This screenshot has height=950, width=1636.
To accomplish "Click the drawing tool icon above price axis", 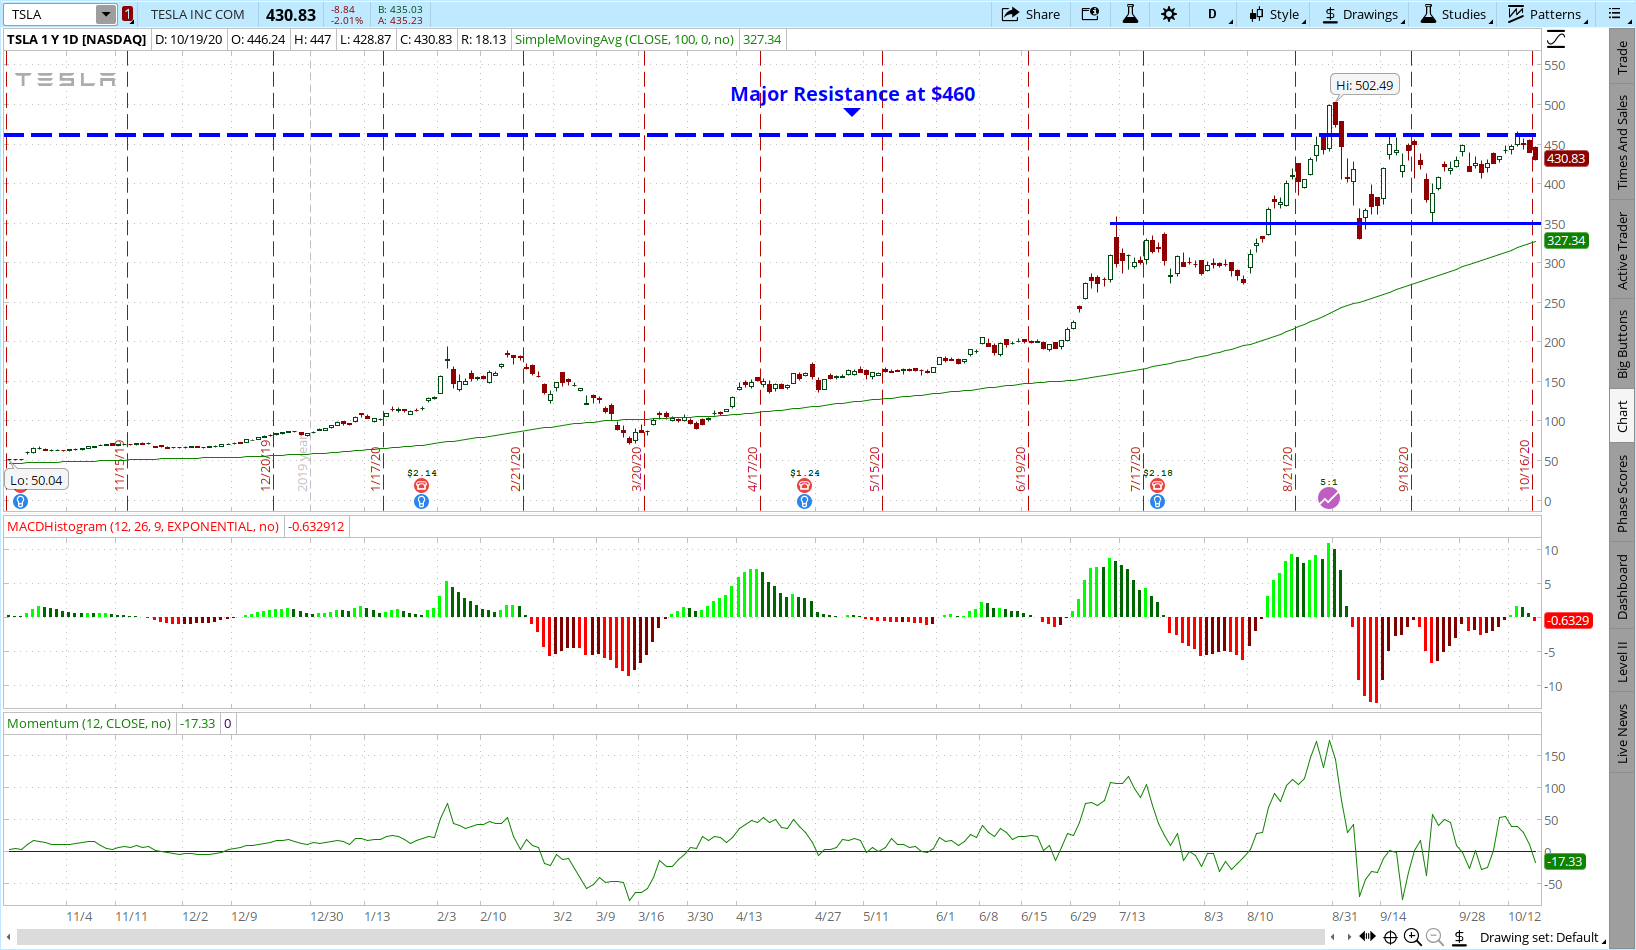I will (1556, 39).
